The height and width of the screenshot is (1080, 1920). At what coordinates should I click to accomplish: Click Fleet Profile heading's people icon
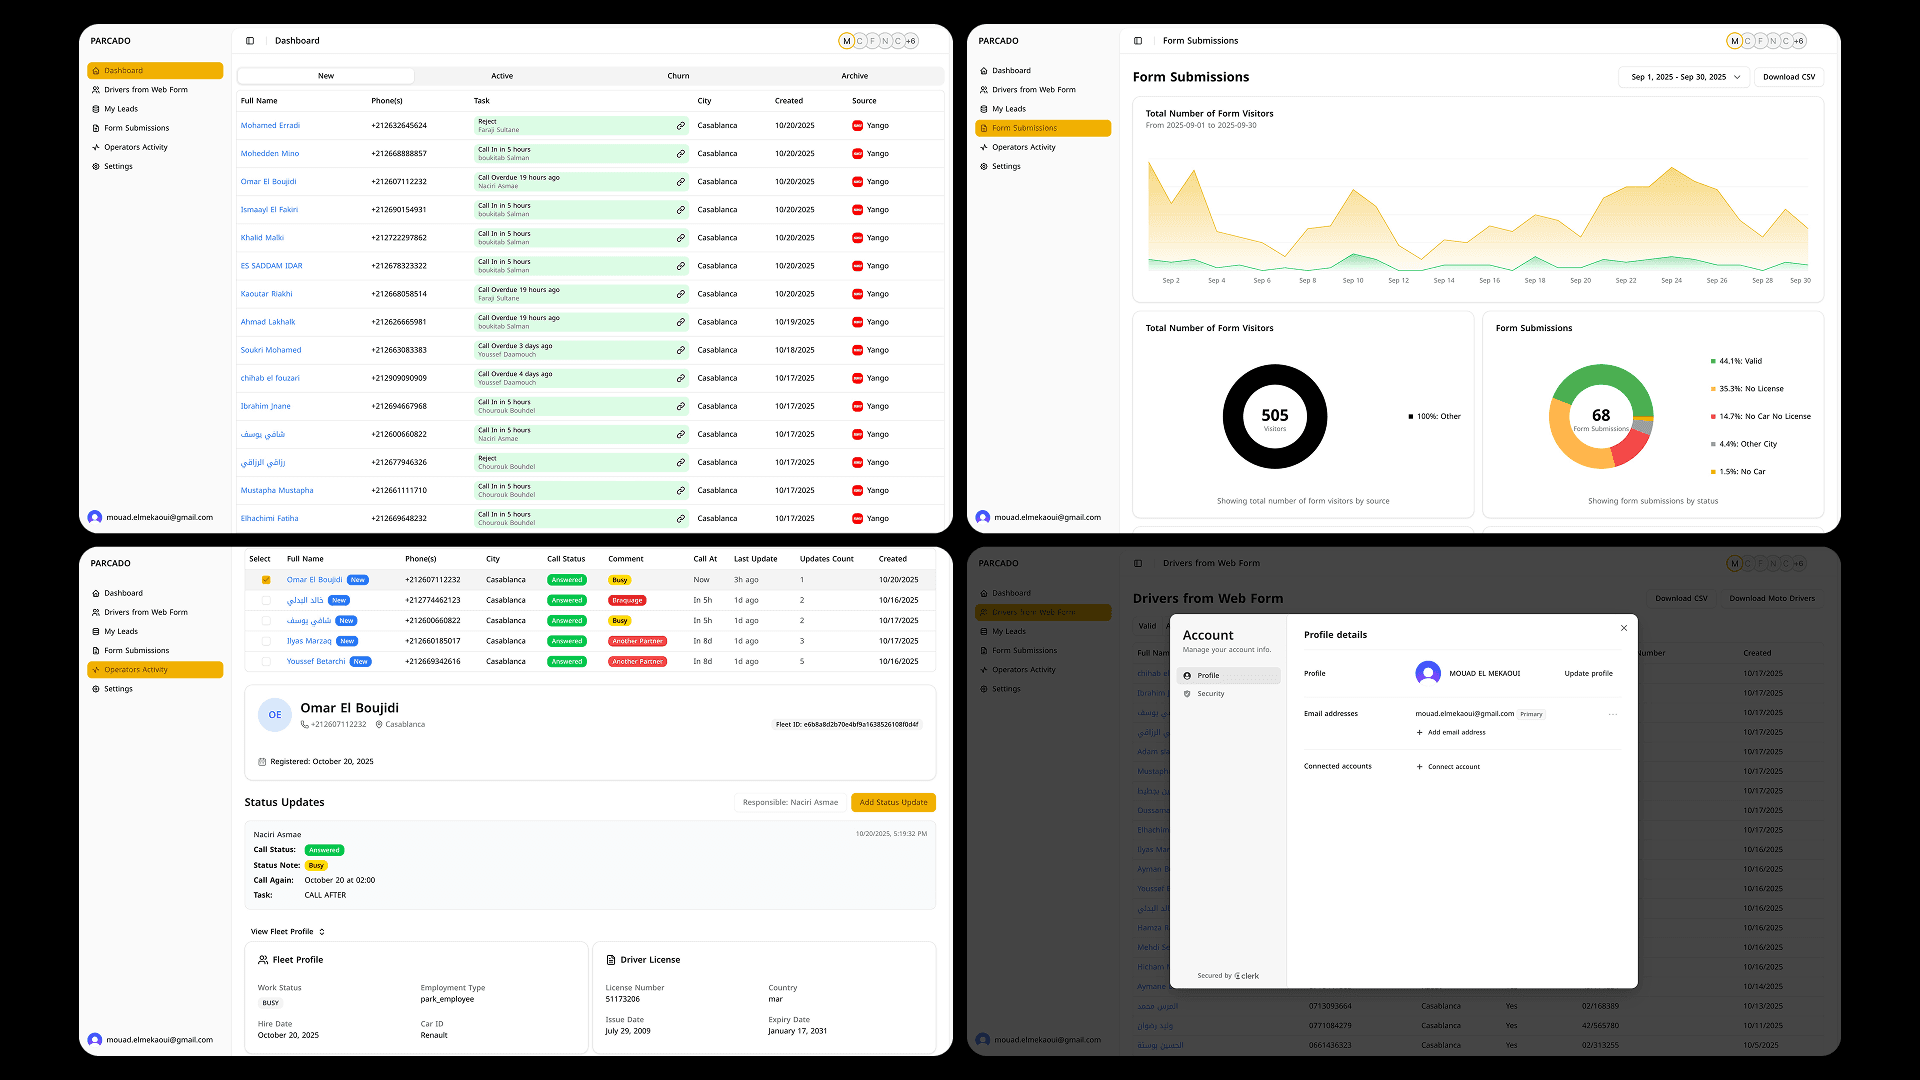[x=263, y=960]
